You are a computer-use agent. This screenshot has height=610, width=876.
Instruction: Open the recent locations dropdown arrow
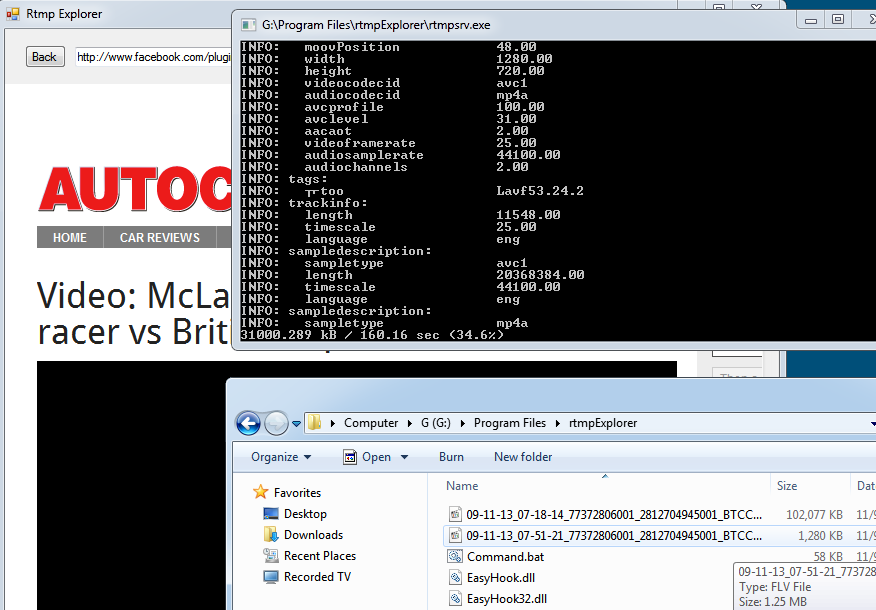[x=296, y=423]
